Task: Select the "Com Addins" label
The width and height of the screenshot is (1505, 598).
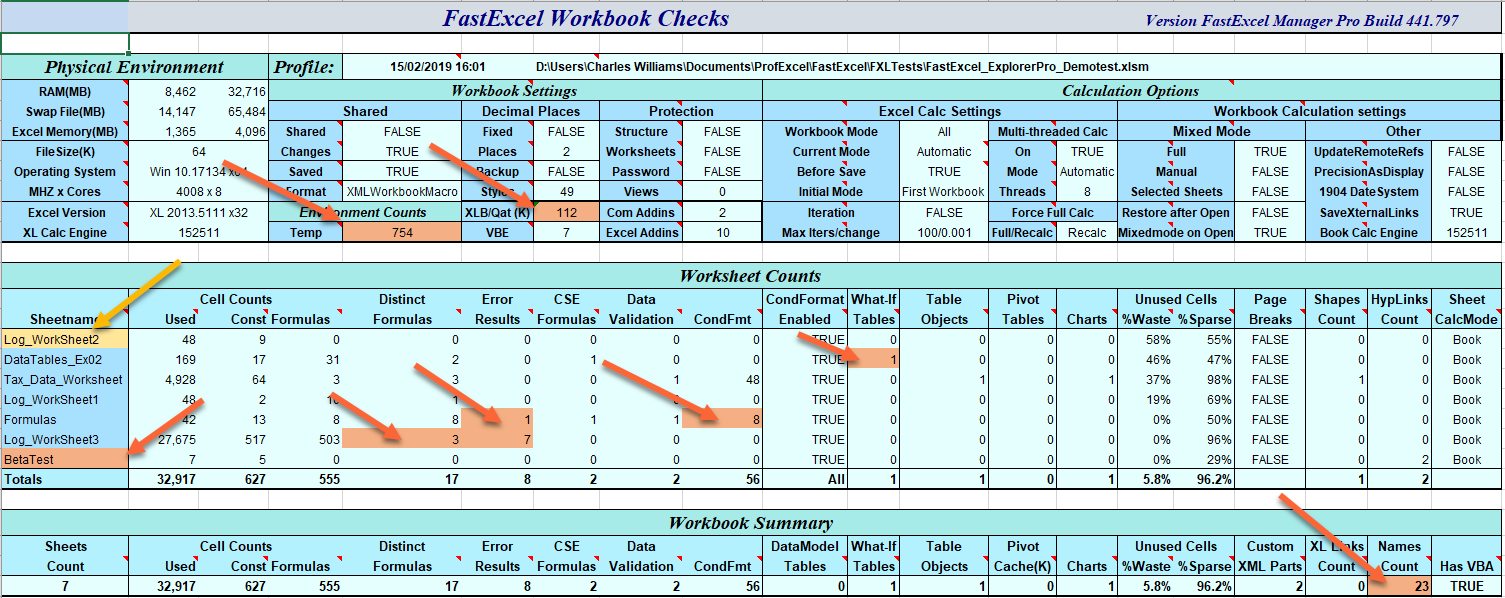Action: coord(641,213)
